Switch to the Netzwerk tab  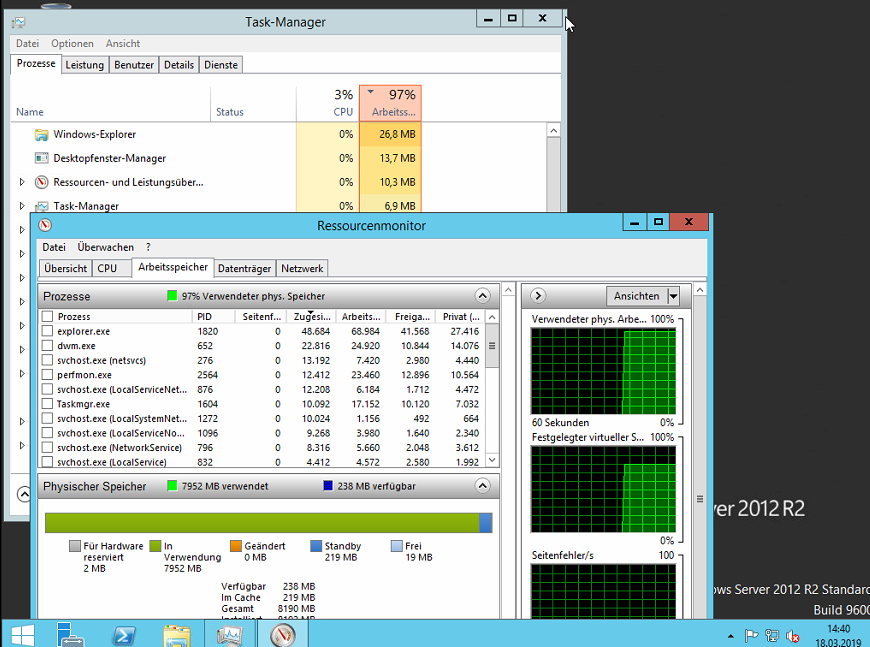[x=302, y=269]
